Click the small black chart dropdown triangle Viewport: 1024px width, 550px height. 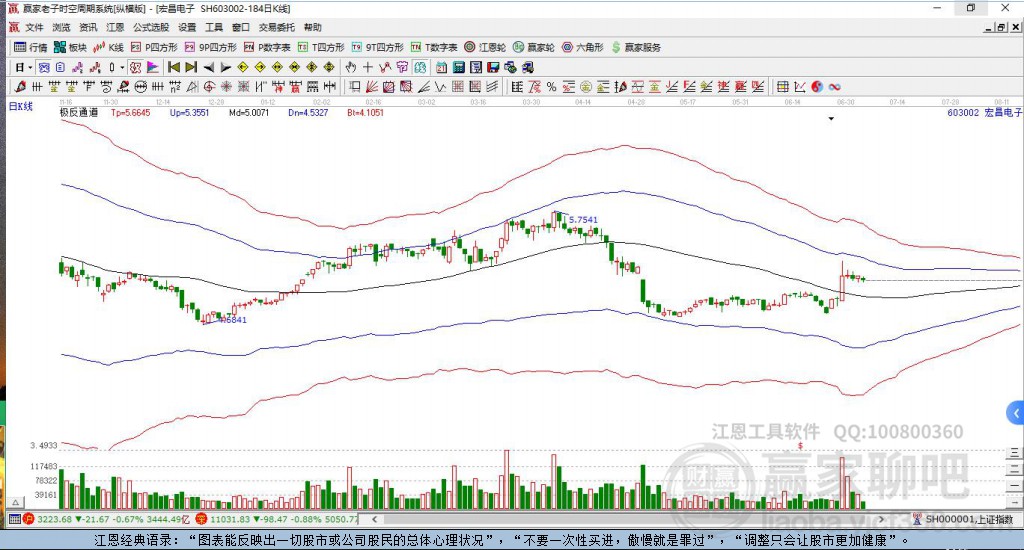click(831, 119)
